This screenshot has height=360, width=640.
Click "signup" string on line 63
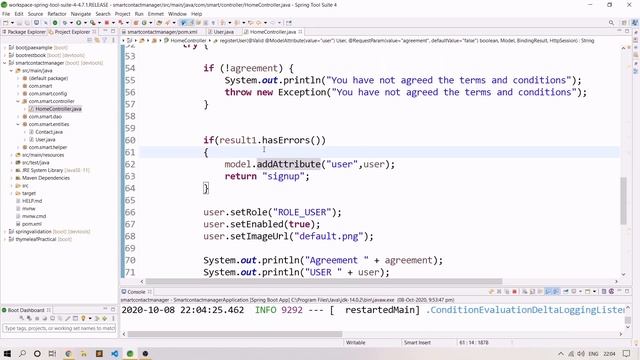coord(283,176)
